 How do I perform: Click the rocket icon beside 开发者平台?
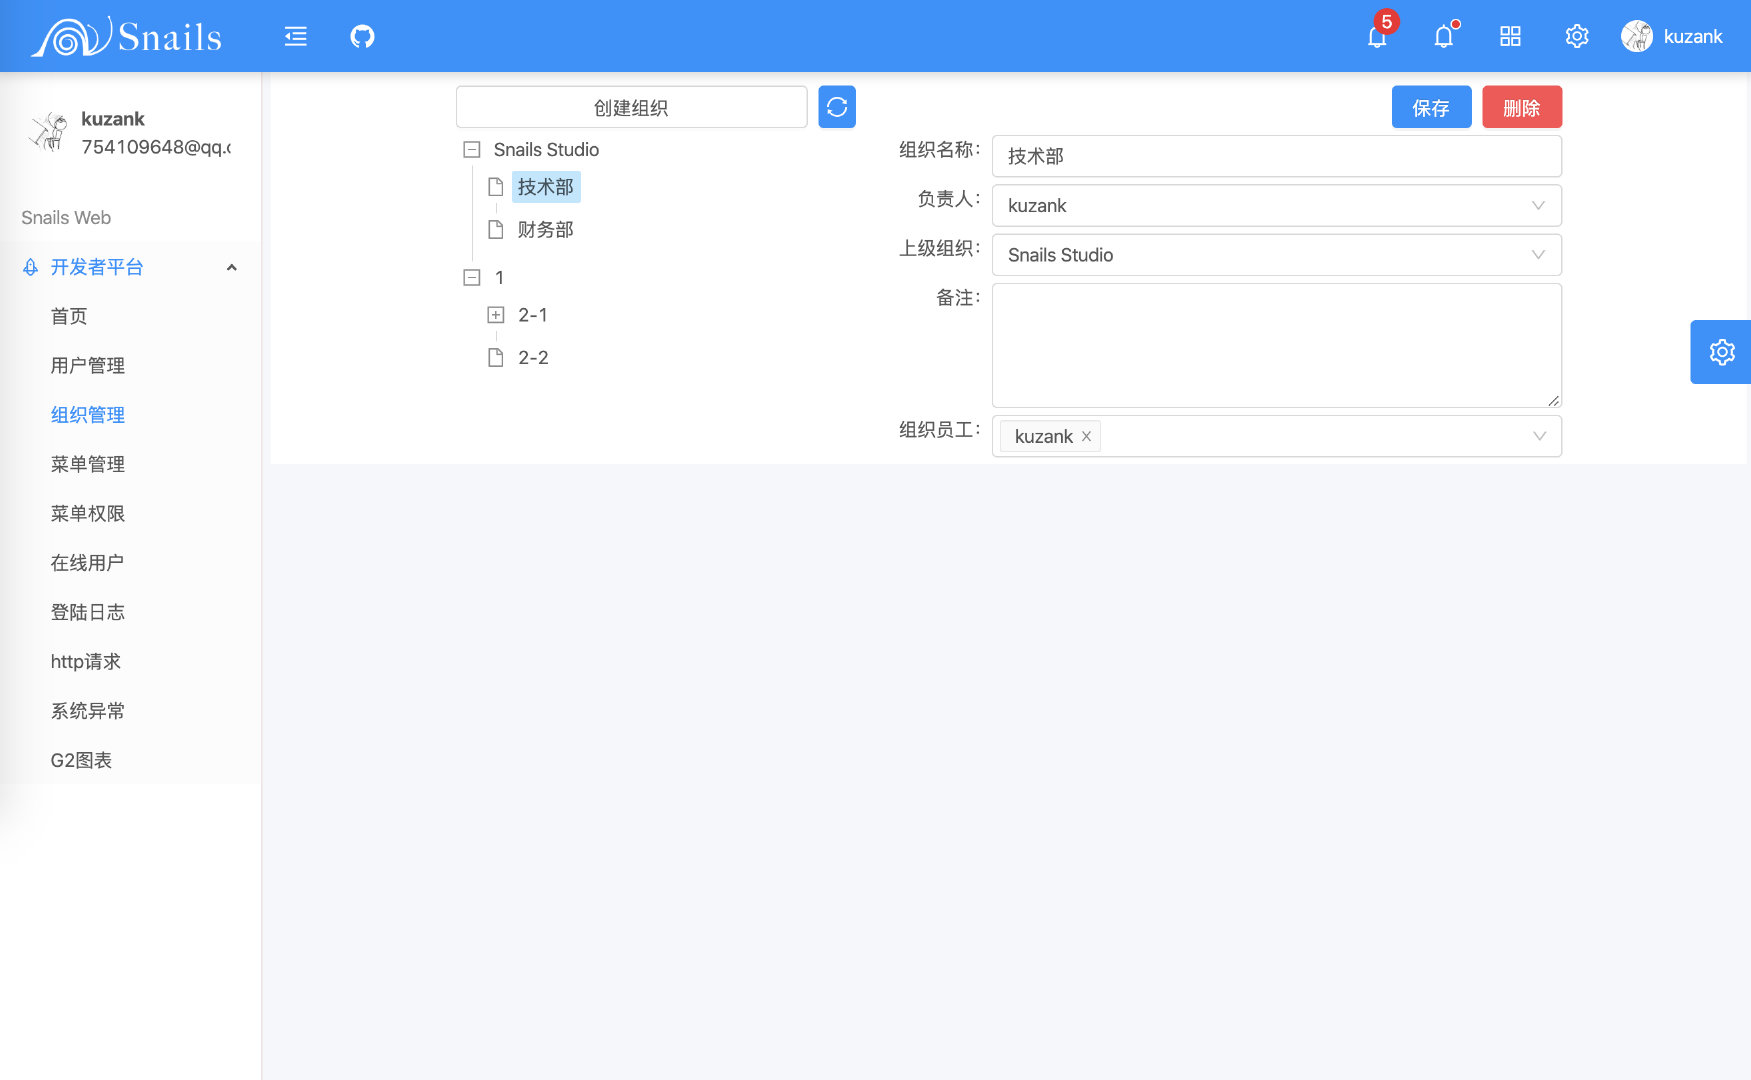pyautogui.click(x=31, y=267)
